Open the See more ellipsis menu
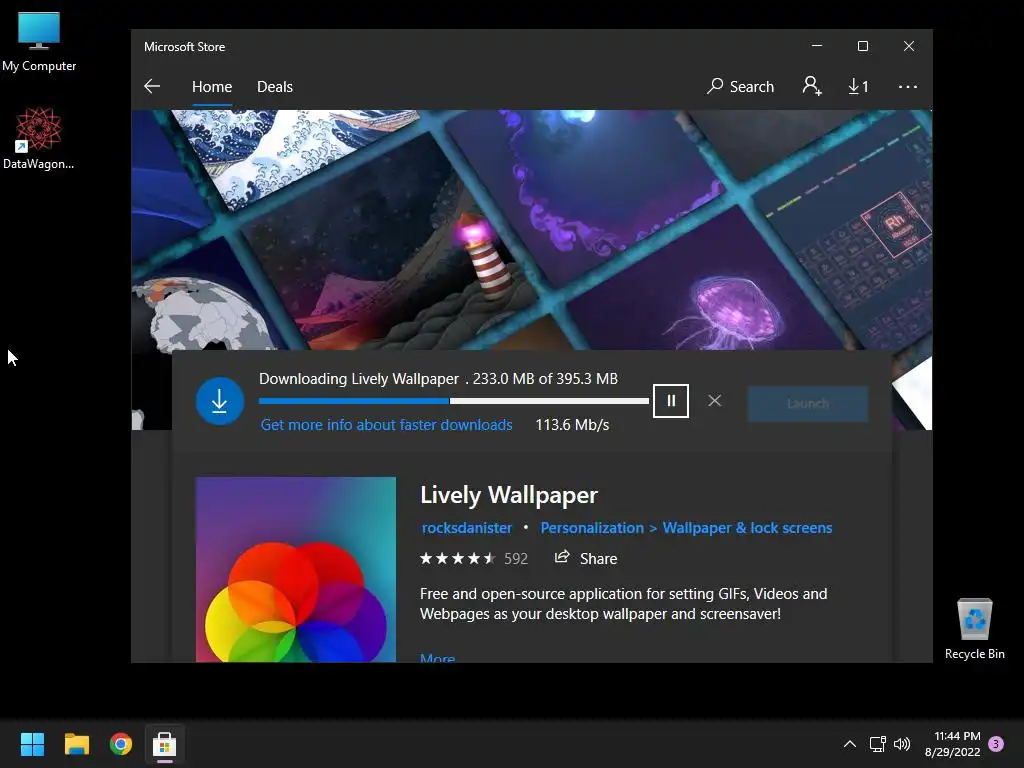This screenshot has width=1024, height=768. 908,86
